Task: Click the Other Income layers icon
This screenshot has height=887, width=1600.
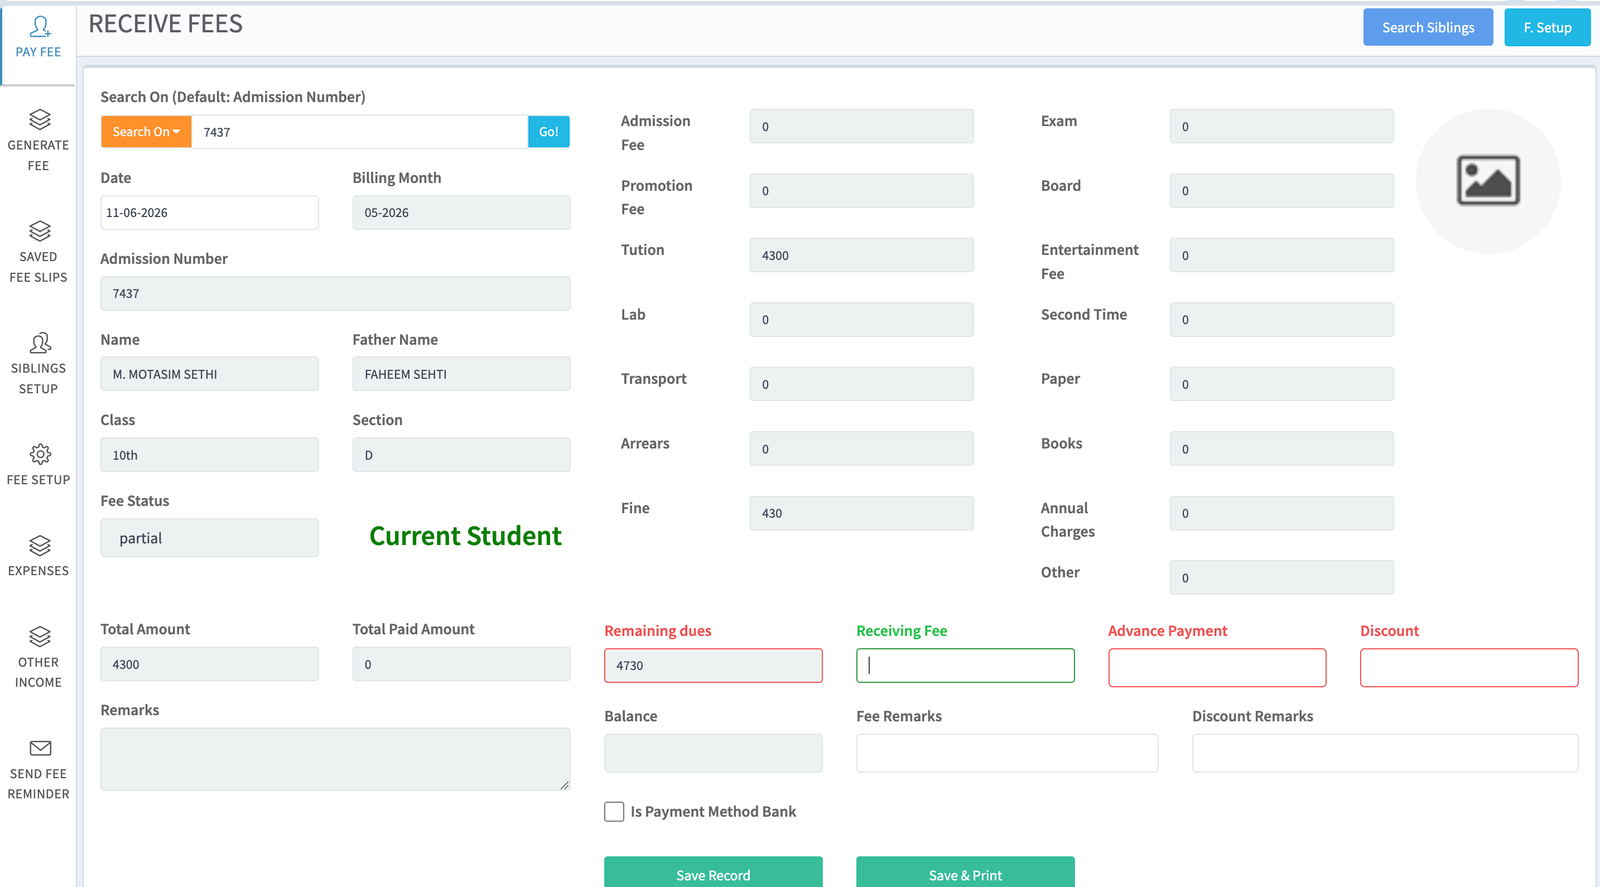Action: (x=40, y=637)
